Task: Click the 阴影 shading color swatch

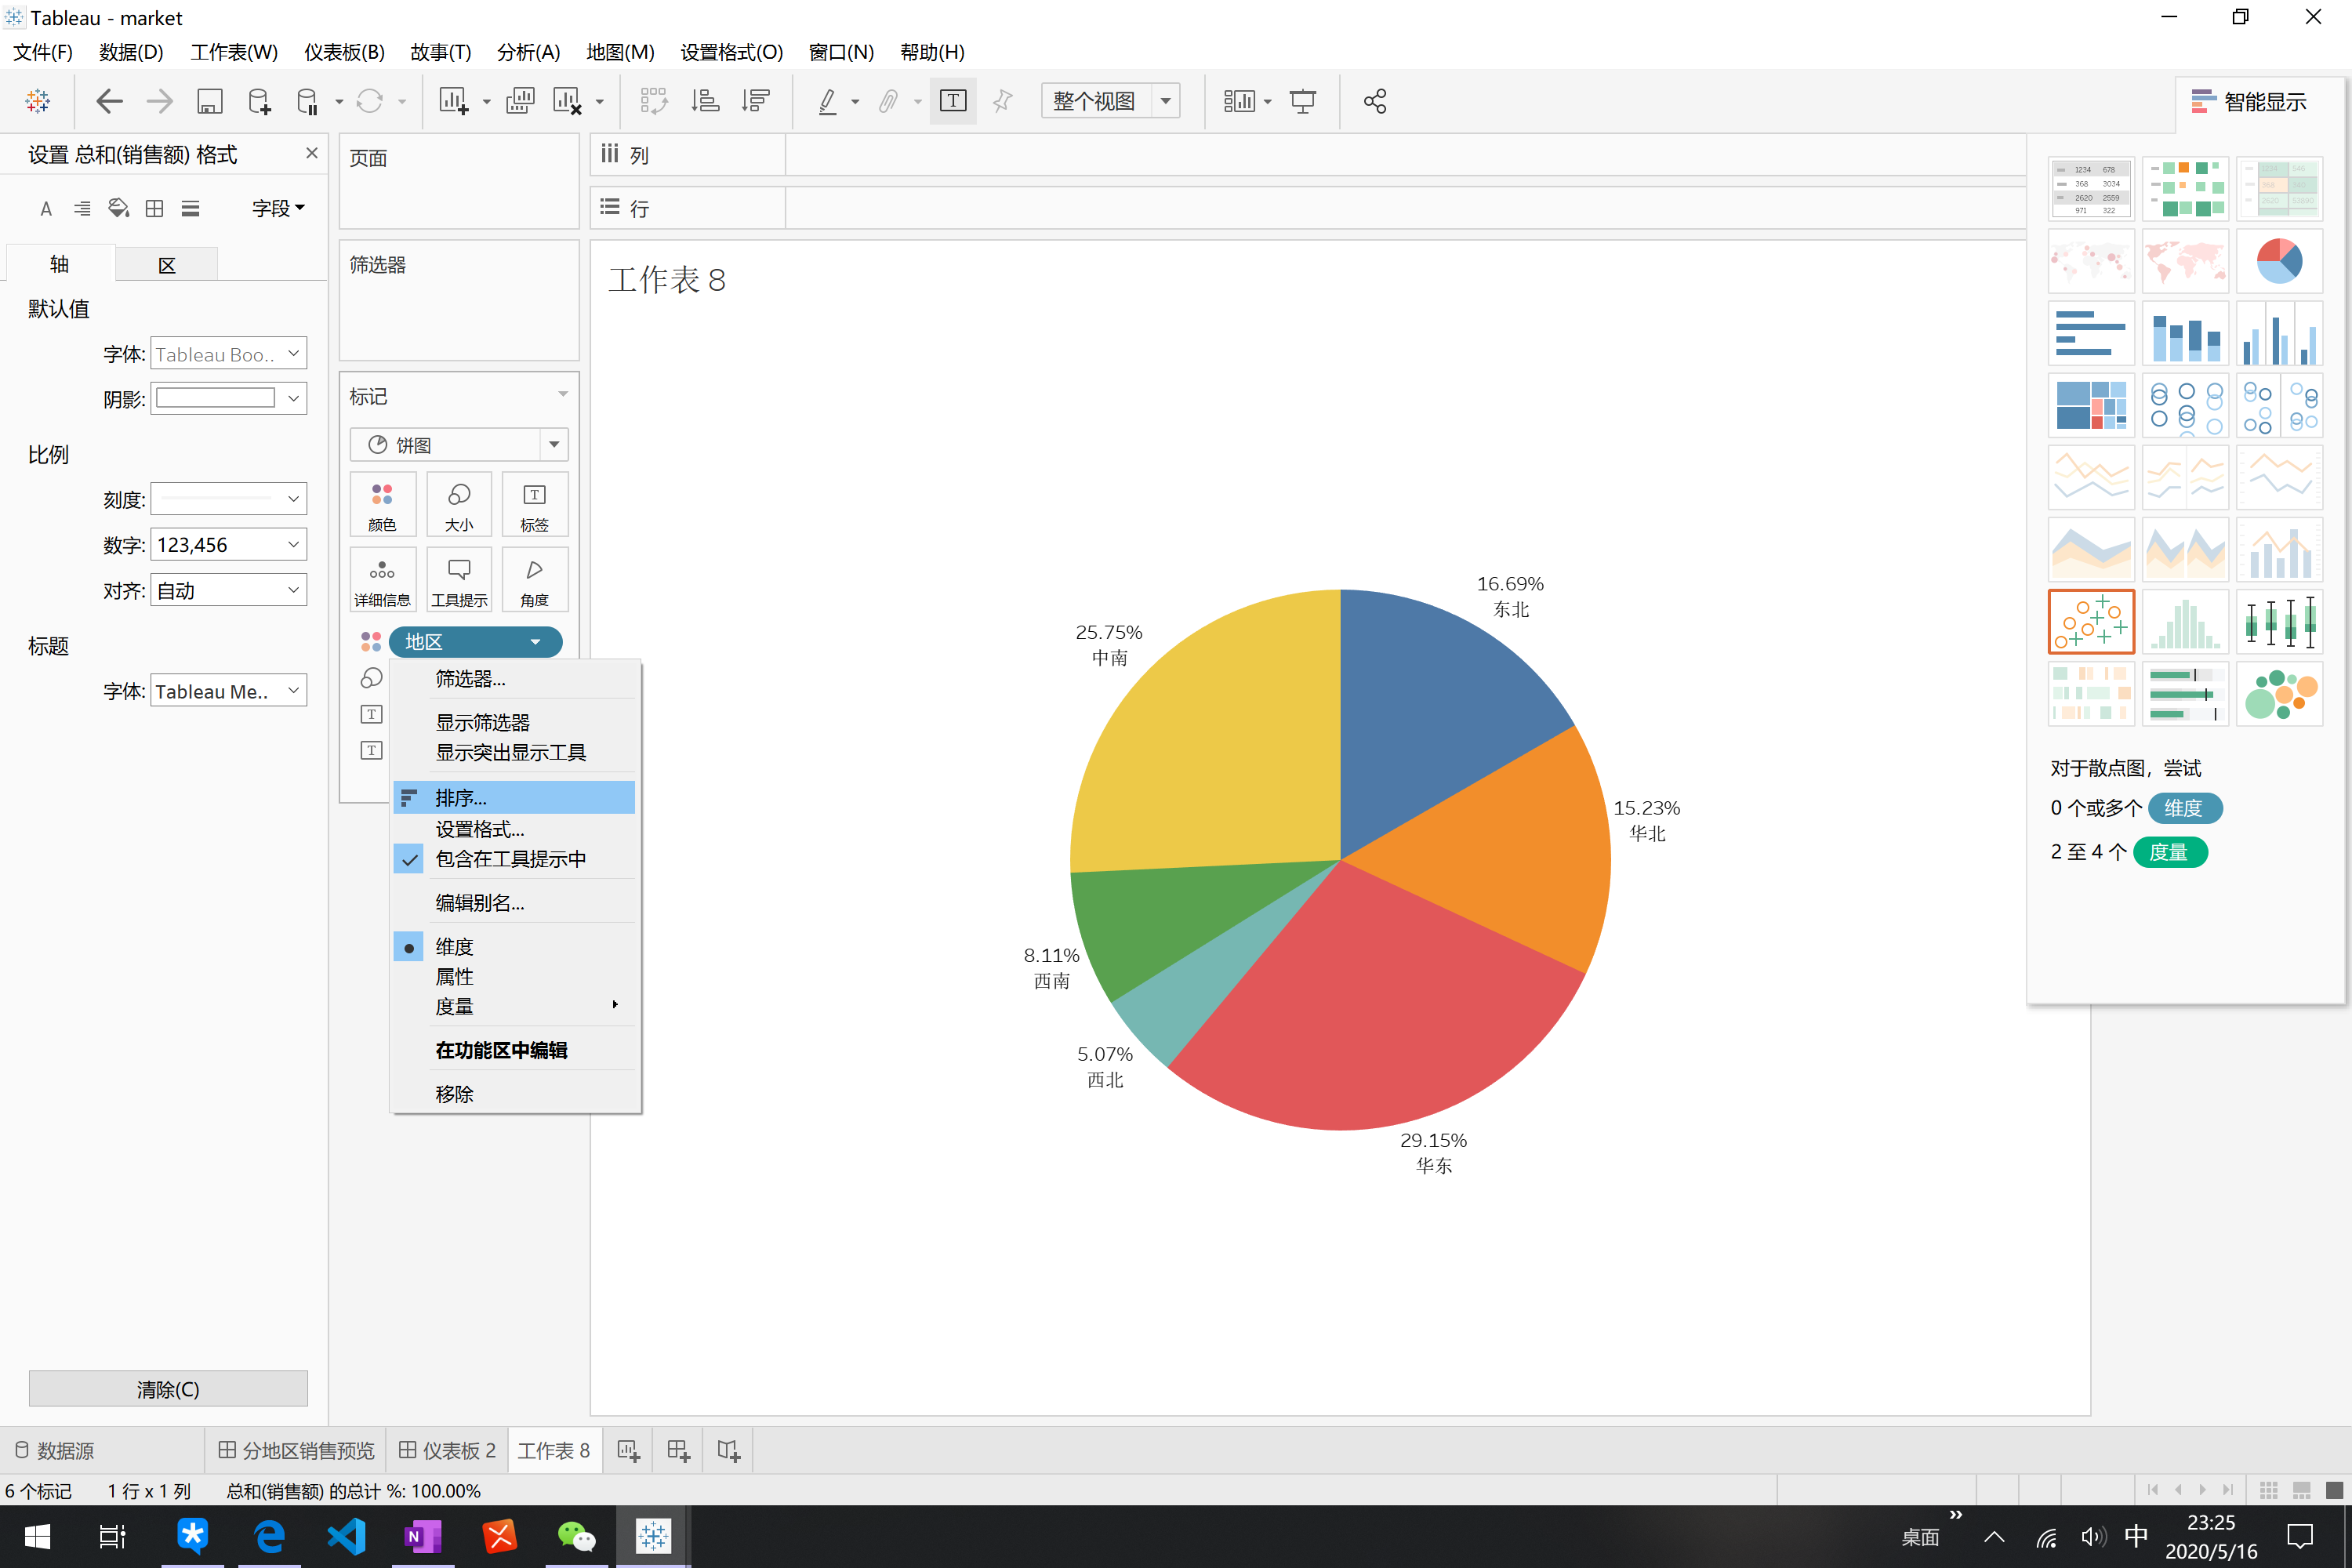Action: [216, 399]
